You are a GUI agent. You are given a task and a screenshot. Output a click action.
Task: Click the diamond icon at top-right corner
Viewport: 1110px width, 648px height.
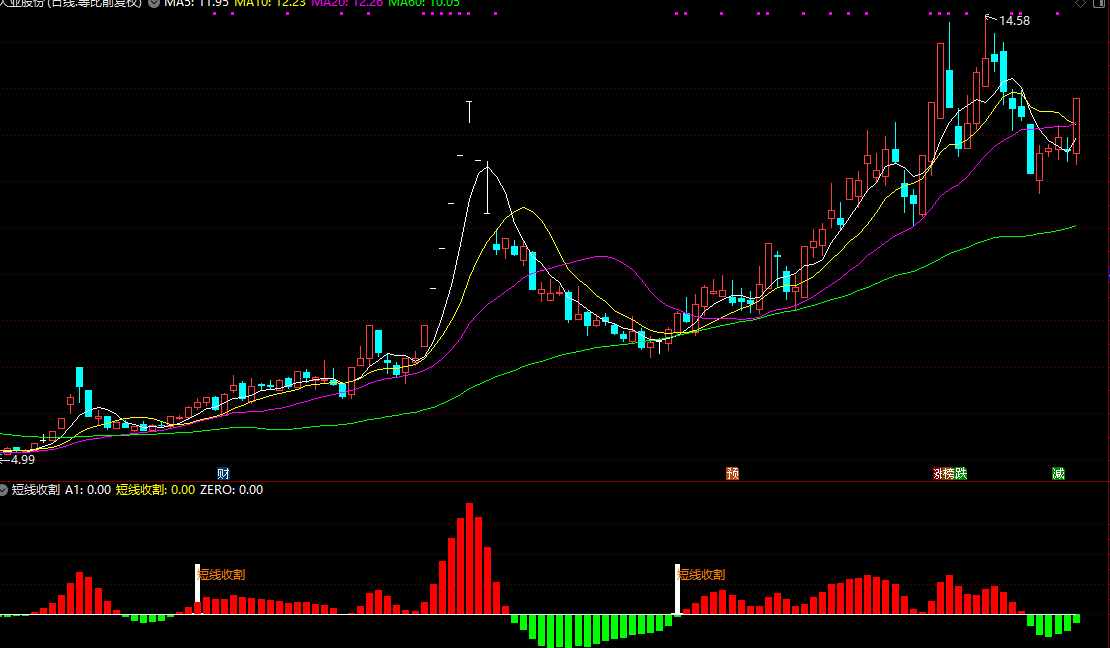pos(1080,3)
